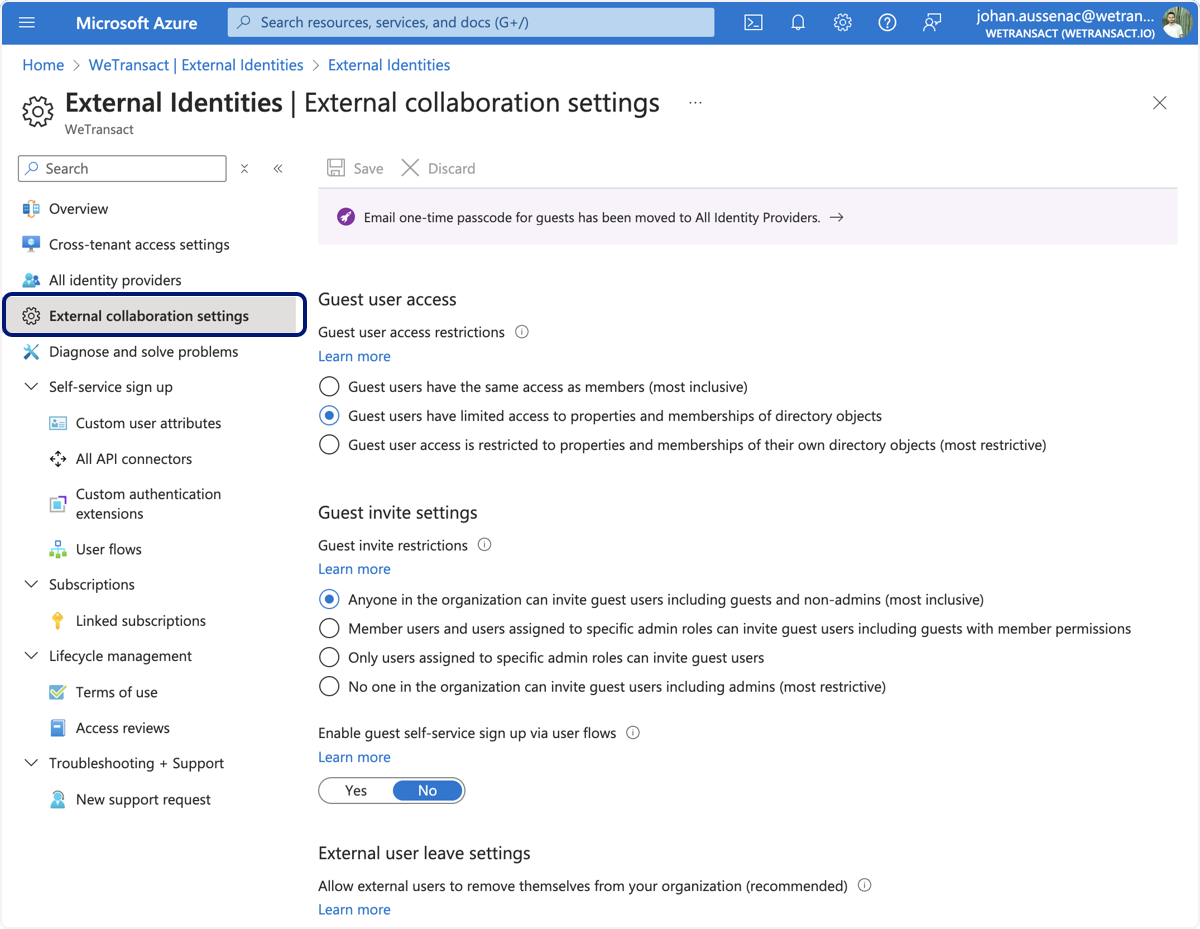Screen dimensions: 1200x929
Task: Open the External collaboration settings menu item
Action: pyautogui.click(x=154, y=316)
